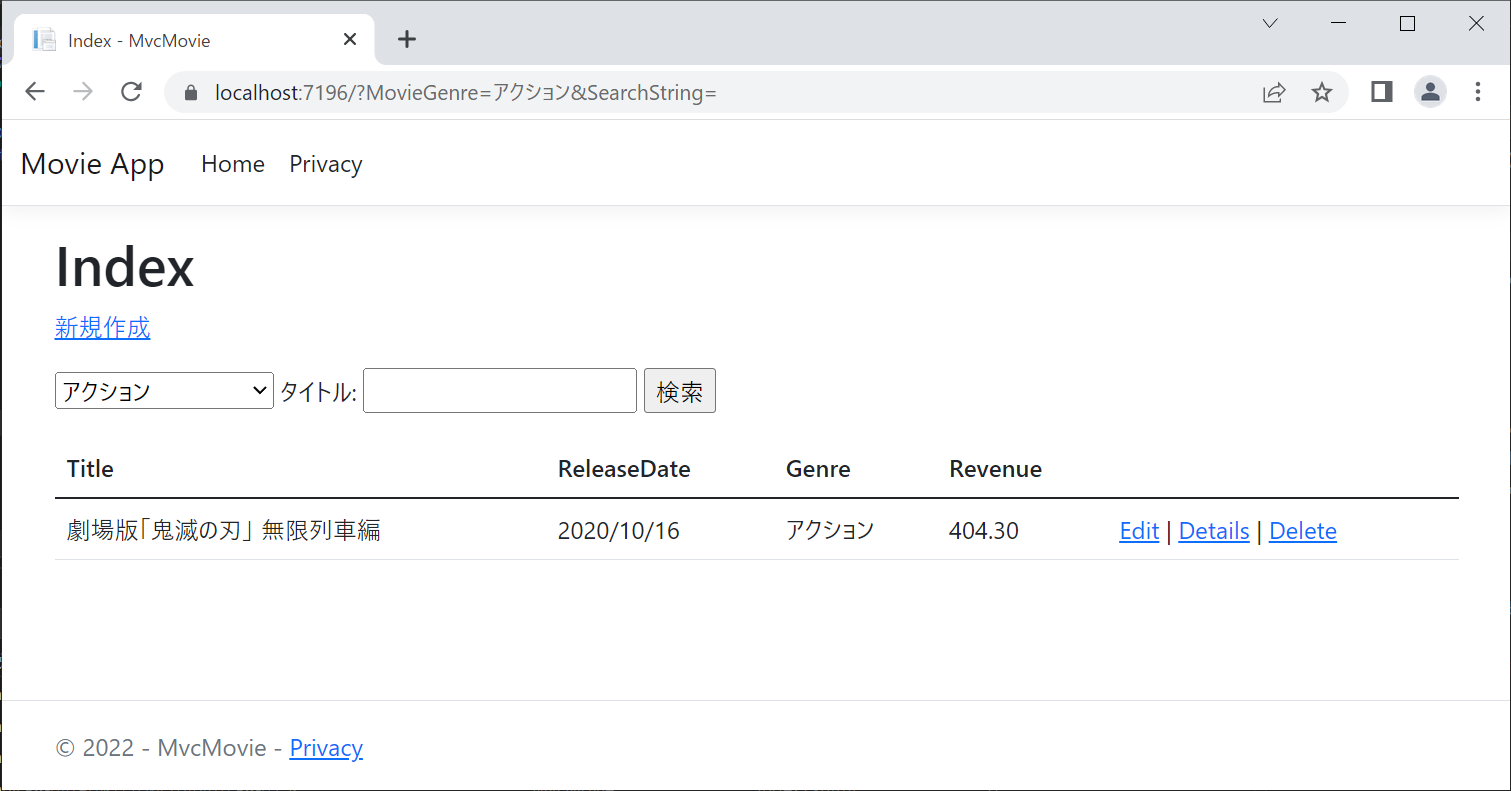
Task: Bookmark this page using the star icon
Action: pyautogui.click(x=1322, y=92)
